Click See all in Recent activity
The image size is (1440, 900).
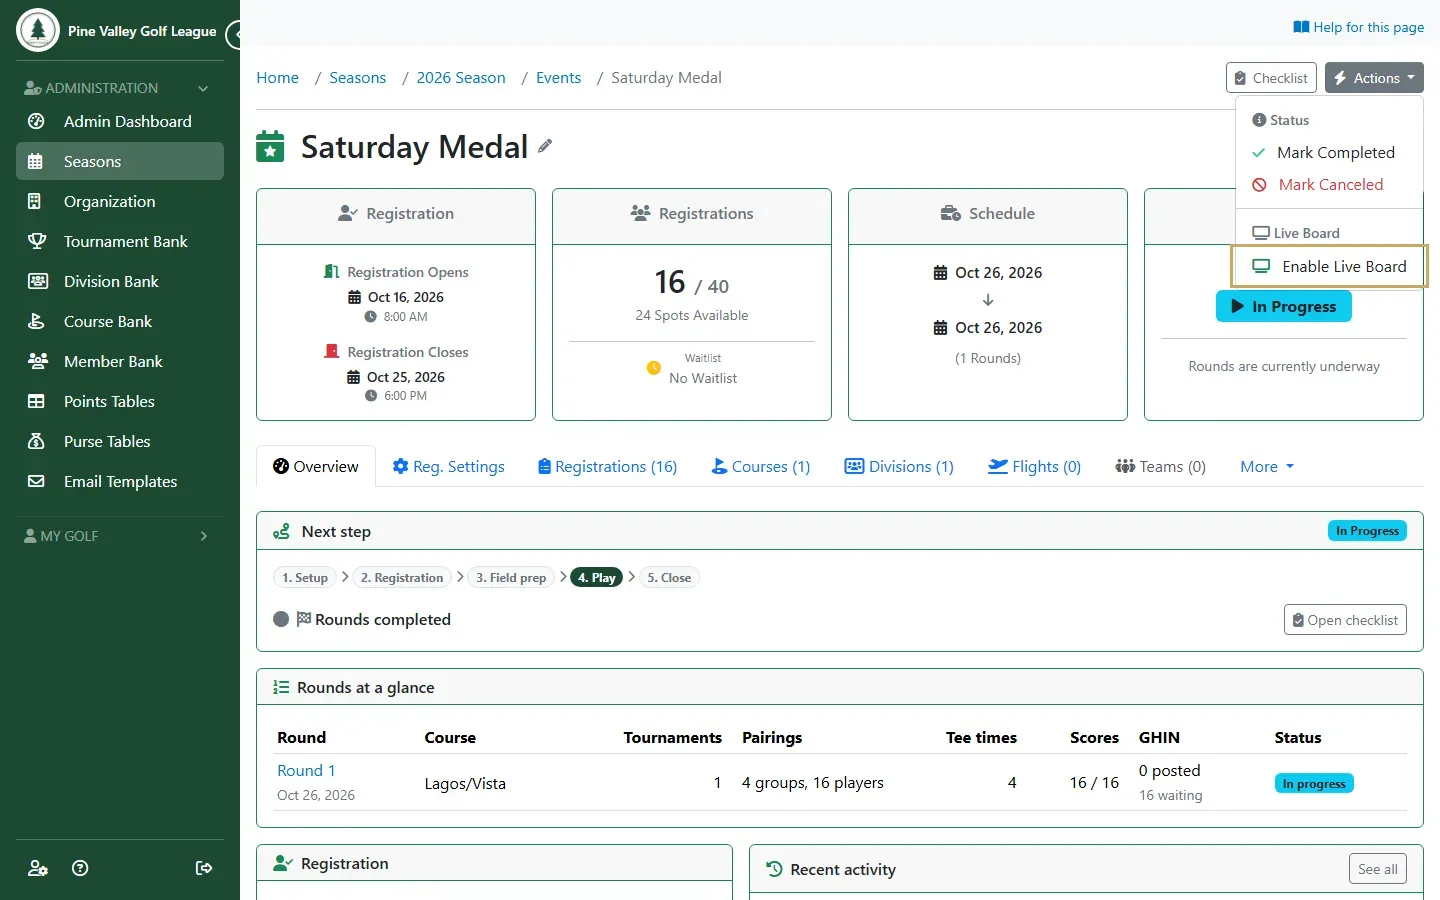[x=1377, y=869]
